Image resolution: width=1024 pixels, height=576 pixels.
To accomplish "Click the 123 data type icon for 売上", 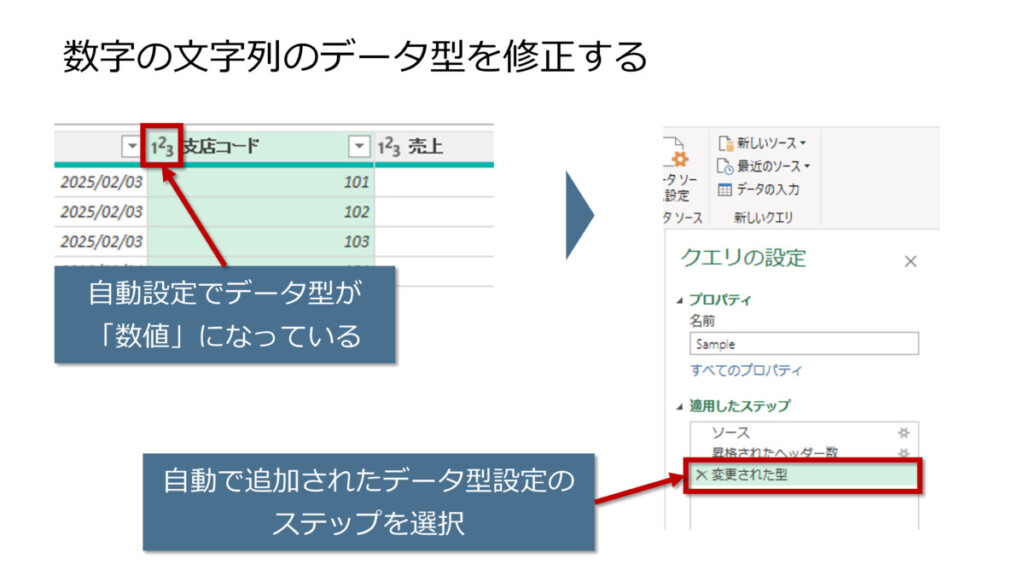I will [389, 147].
